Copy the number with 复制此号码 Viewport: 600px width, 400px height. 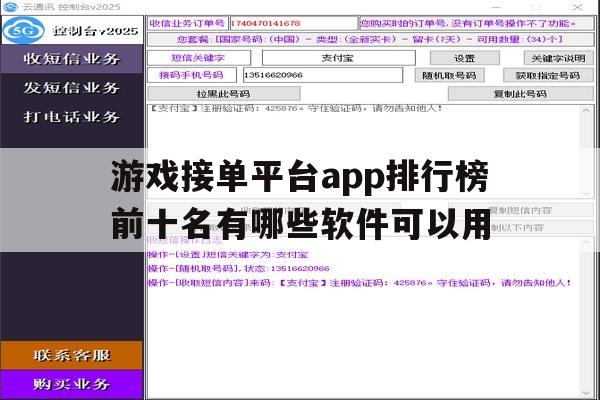520,94
